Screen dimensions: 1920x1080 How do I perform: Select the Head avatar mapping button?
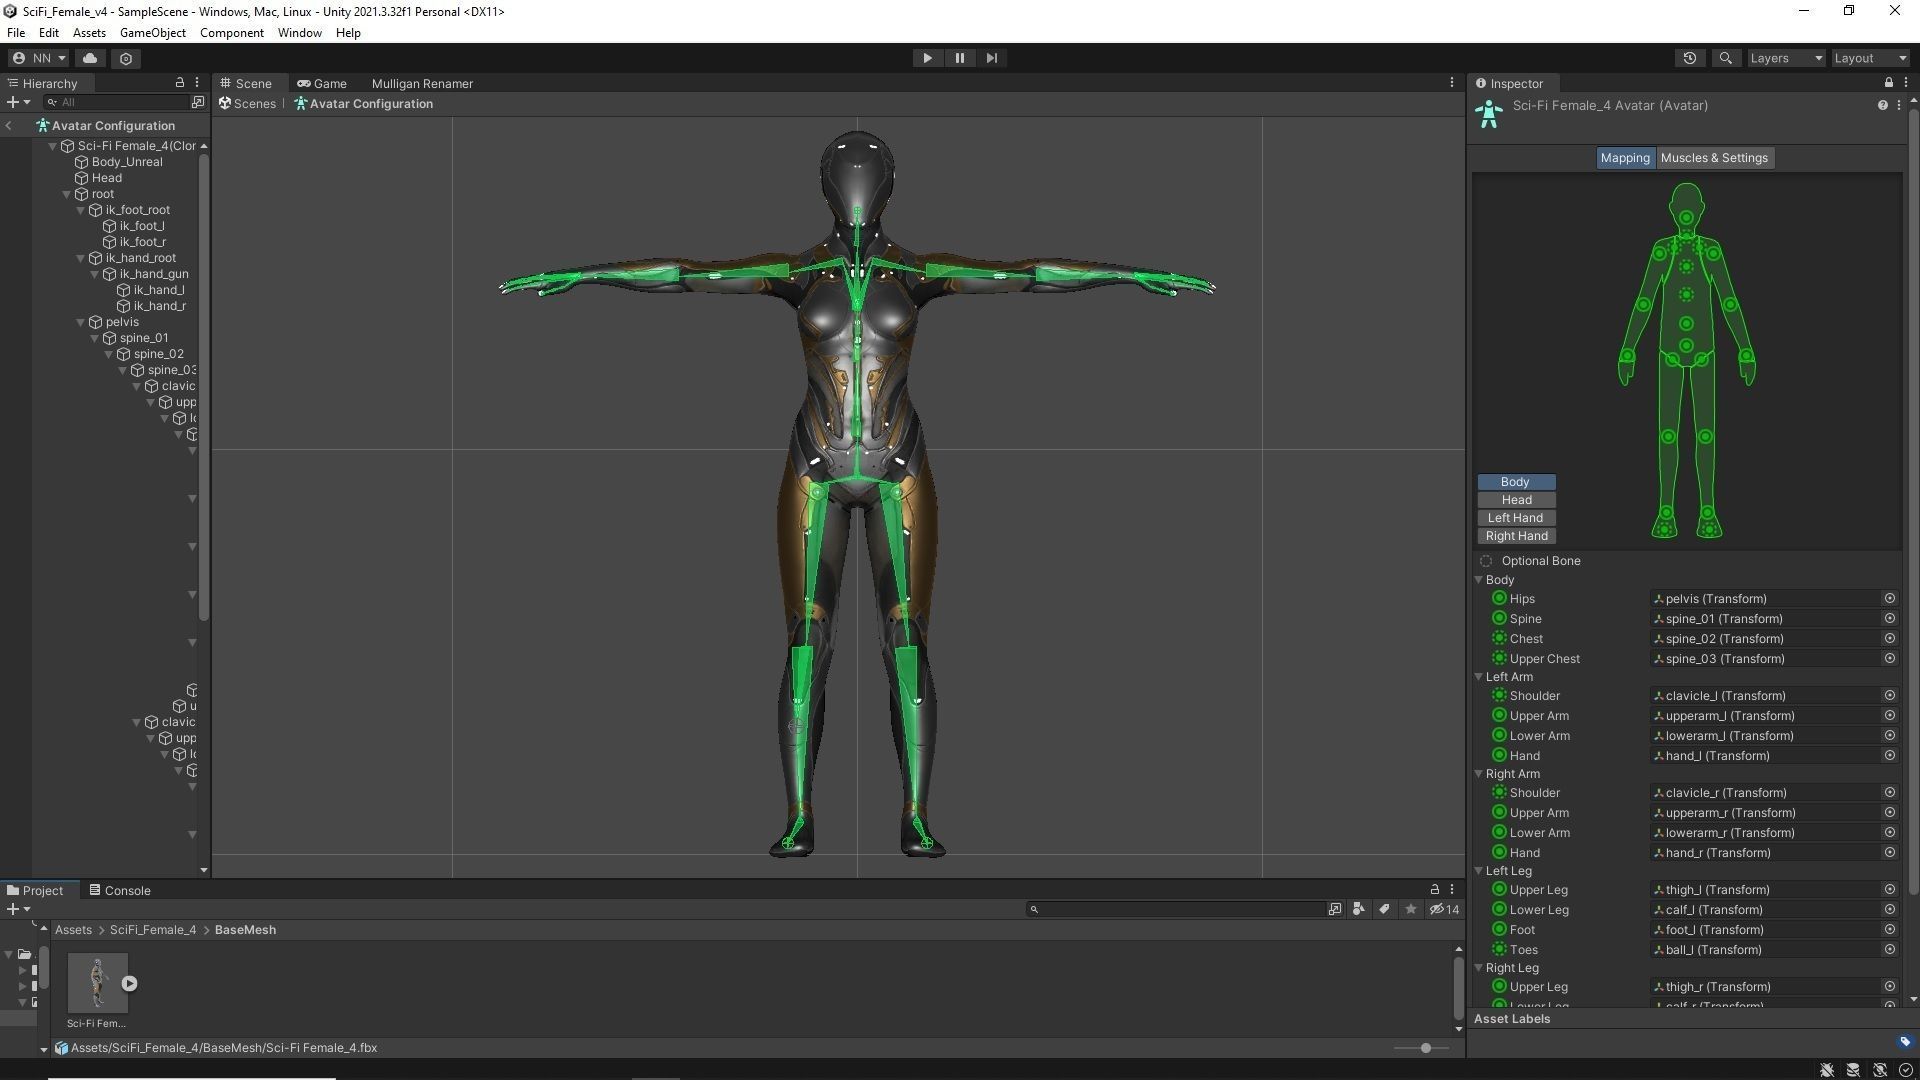pos(1516,500)
